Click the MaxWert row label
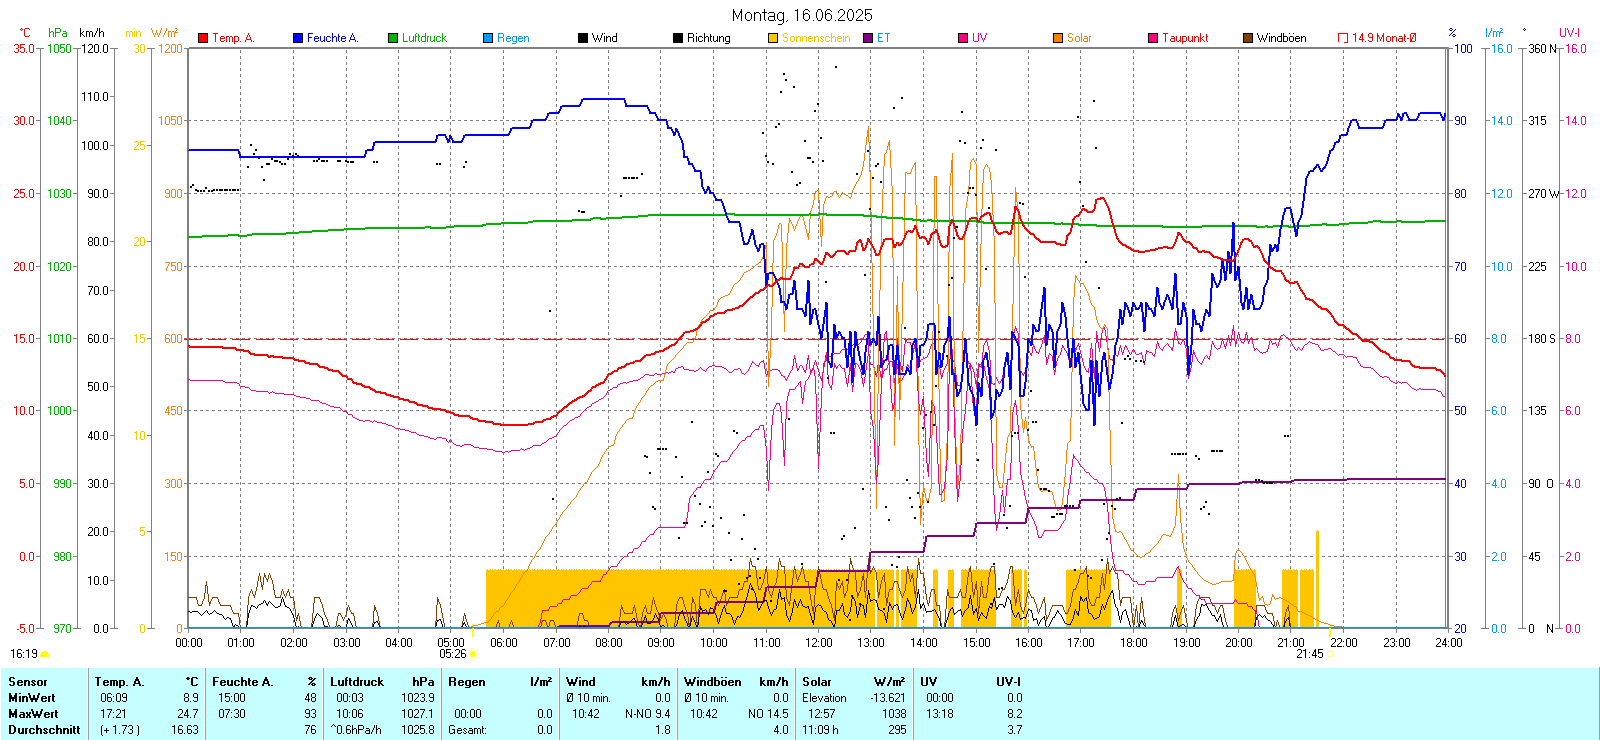Viewport: 1600px width, 740px height. coord(33,714)
